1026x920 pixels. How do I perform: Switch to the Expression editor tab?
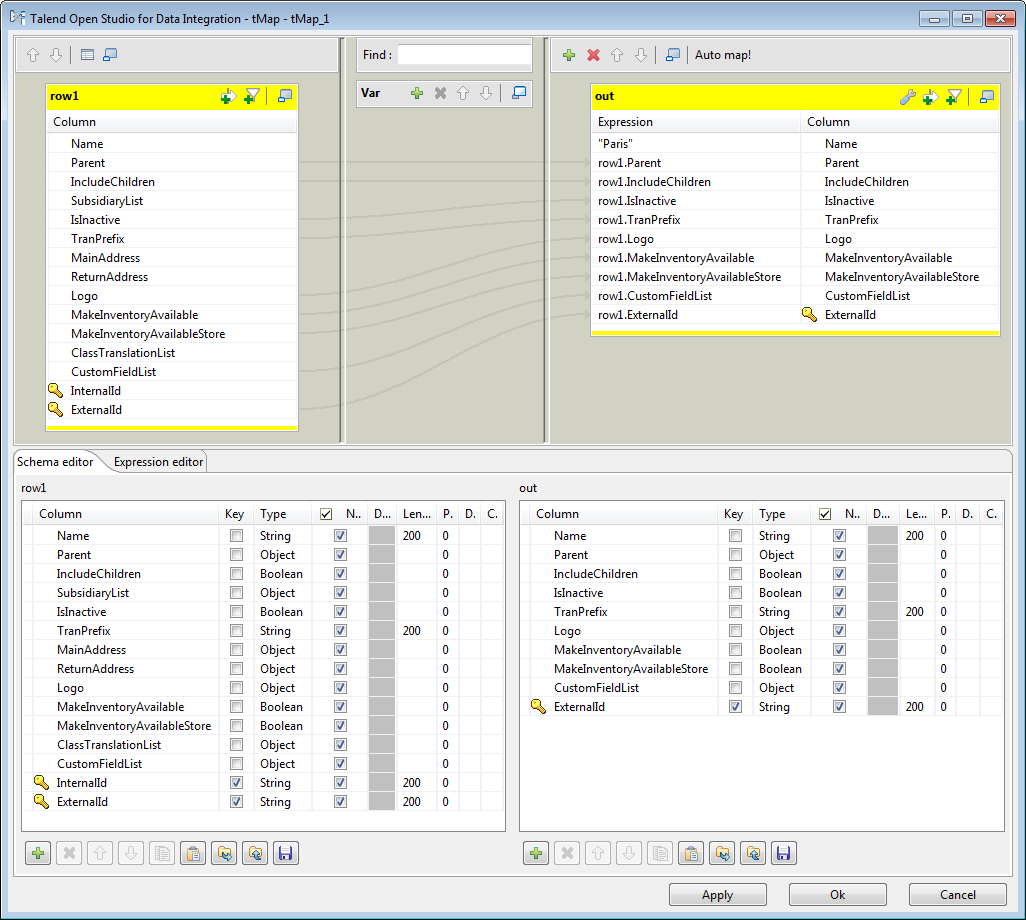[157, 462]
